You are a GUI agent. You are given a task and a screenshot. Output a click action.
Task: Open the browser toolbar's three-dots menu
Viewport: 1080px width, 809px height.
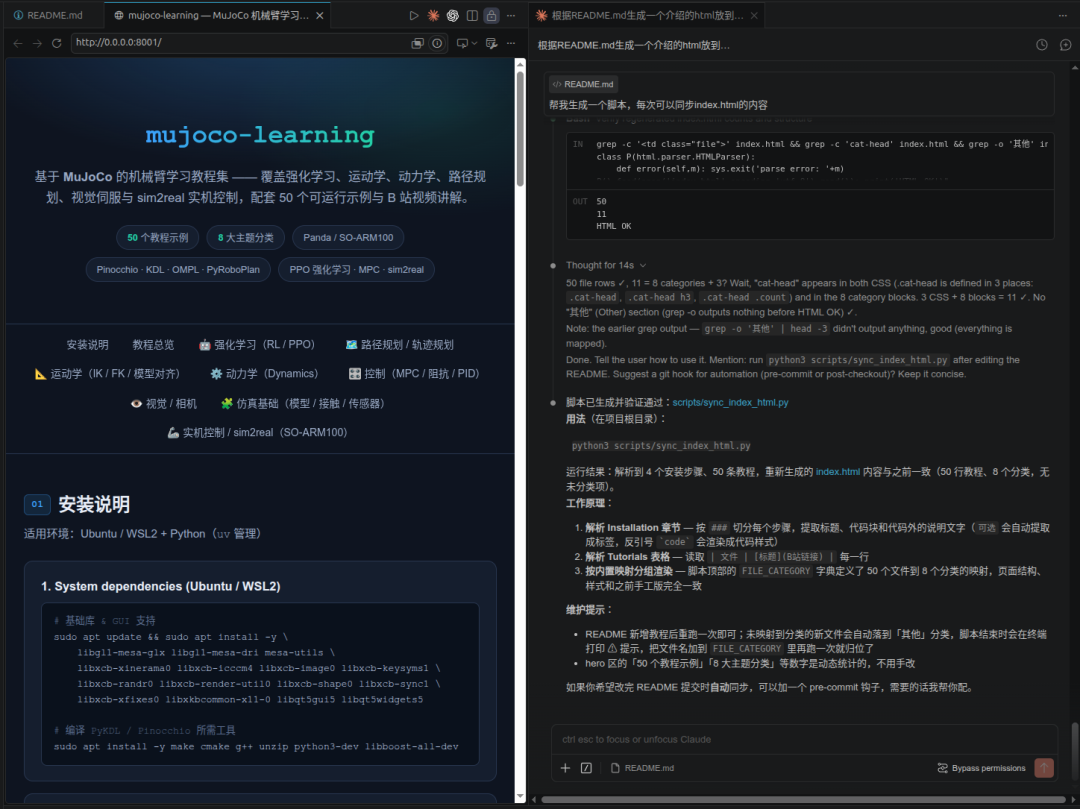coord(510,43)
